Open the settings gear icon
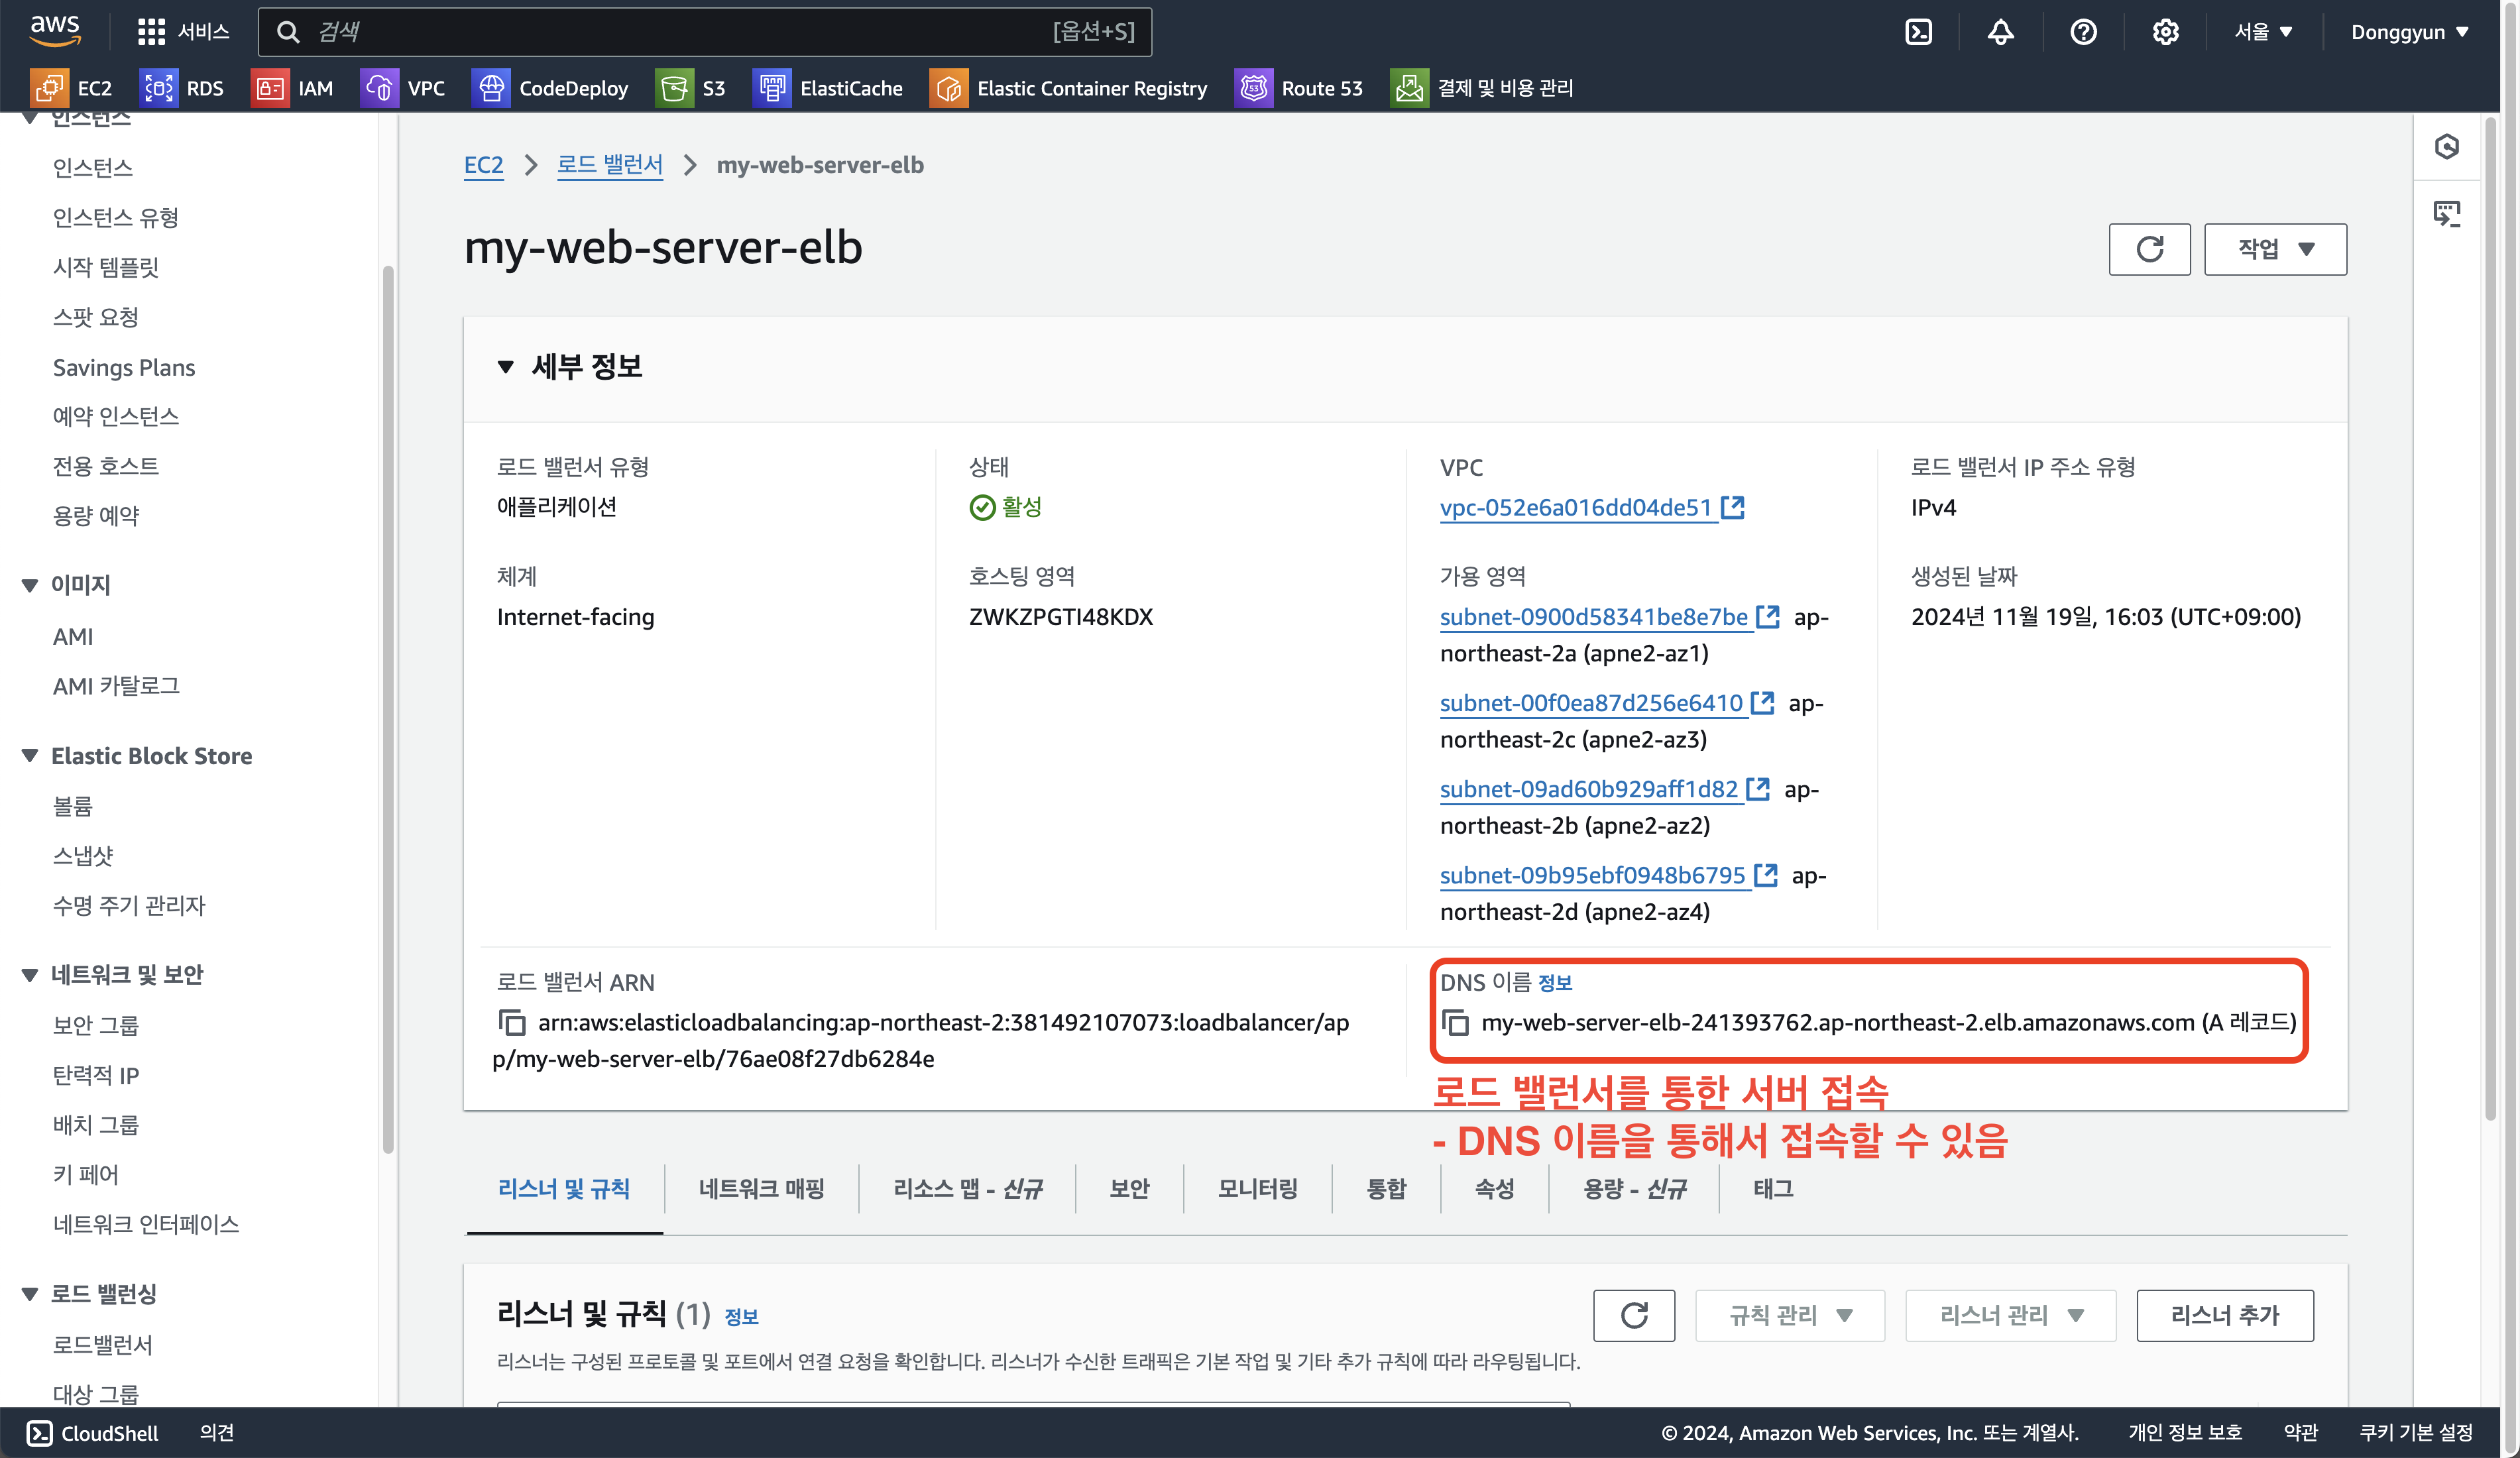 tap(2165, 32)
